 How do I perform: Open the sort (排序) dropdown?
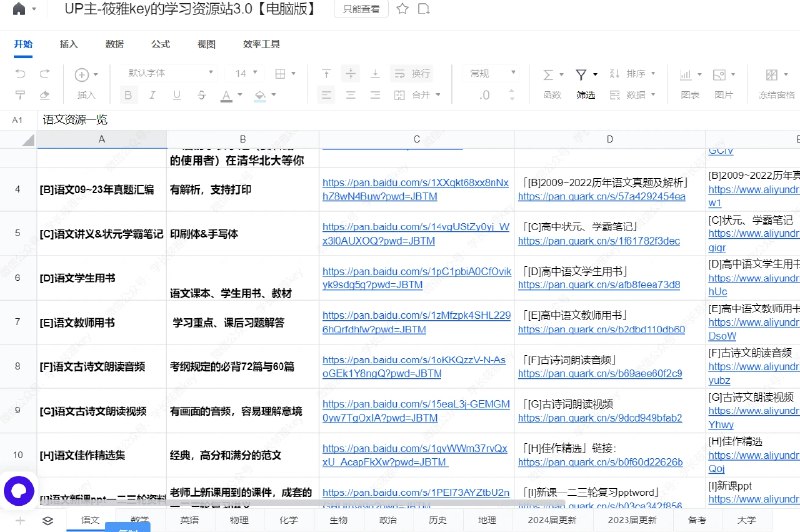pyautogui.click(x=632, y=74)
